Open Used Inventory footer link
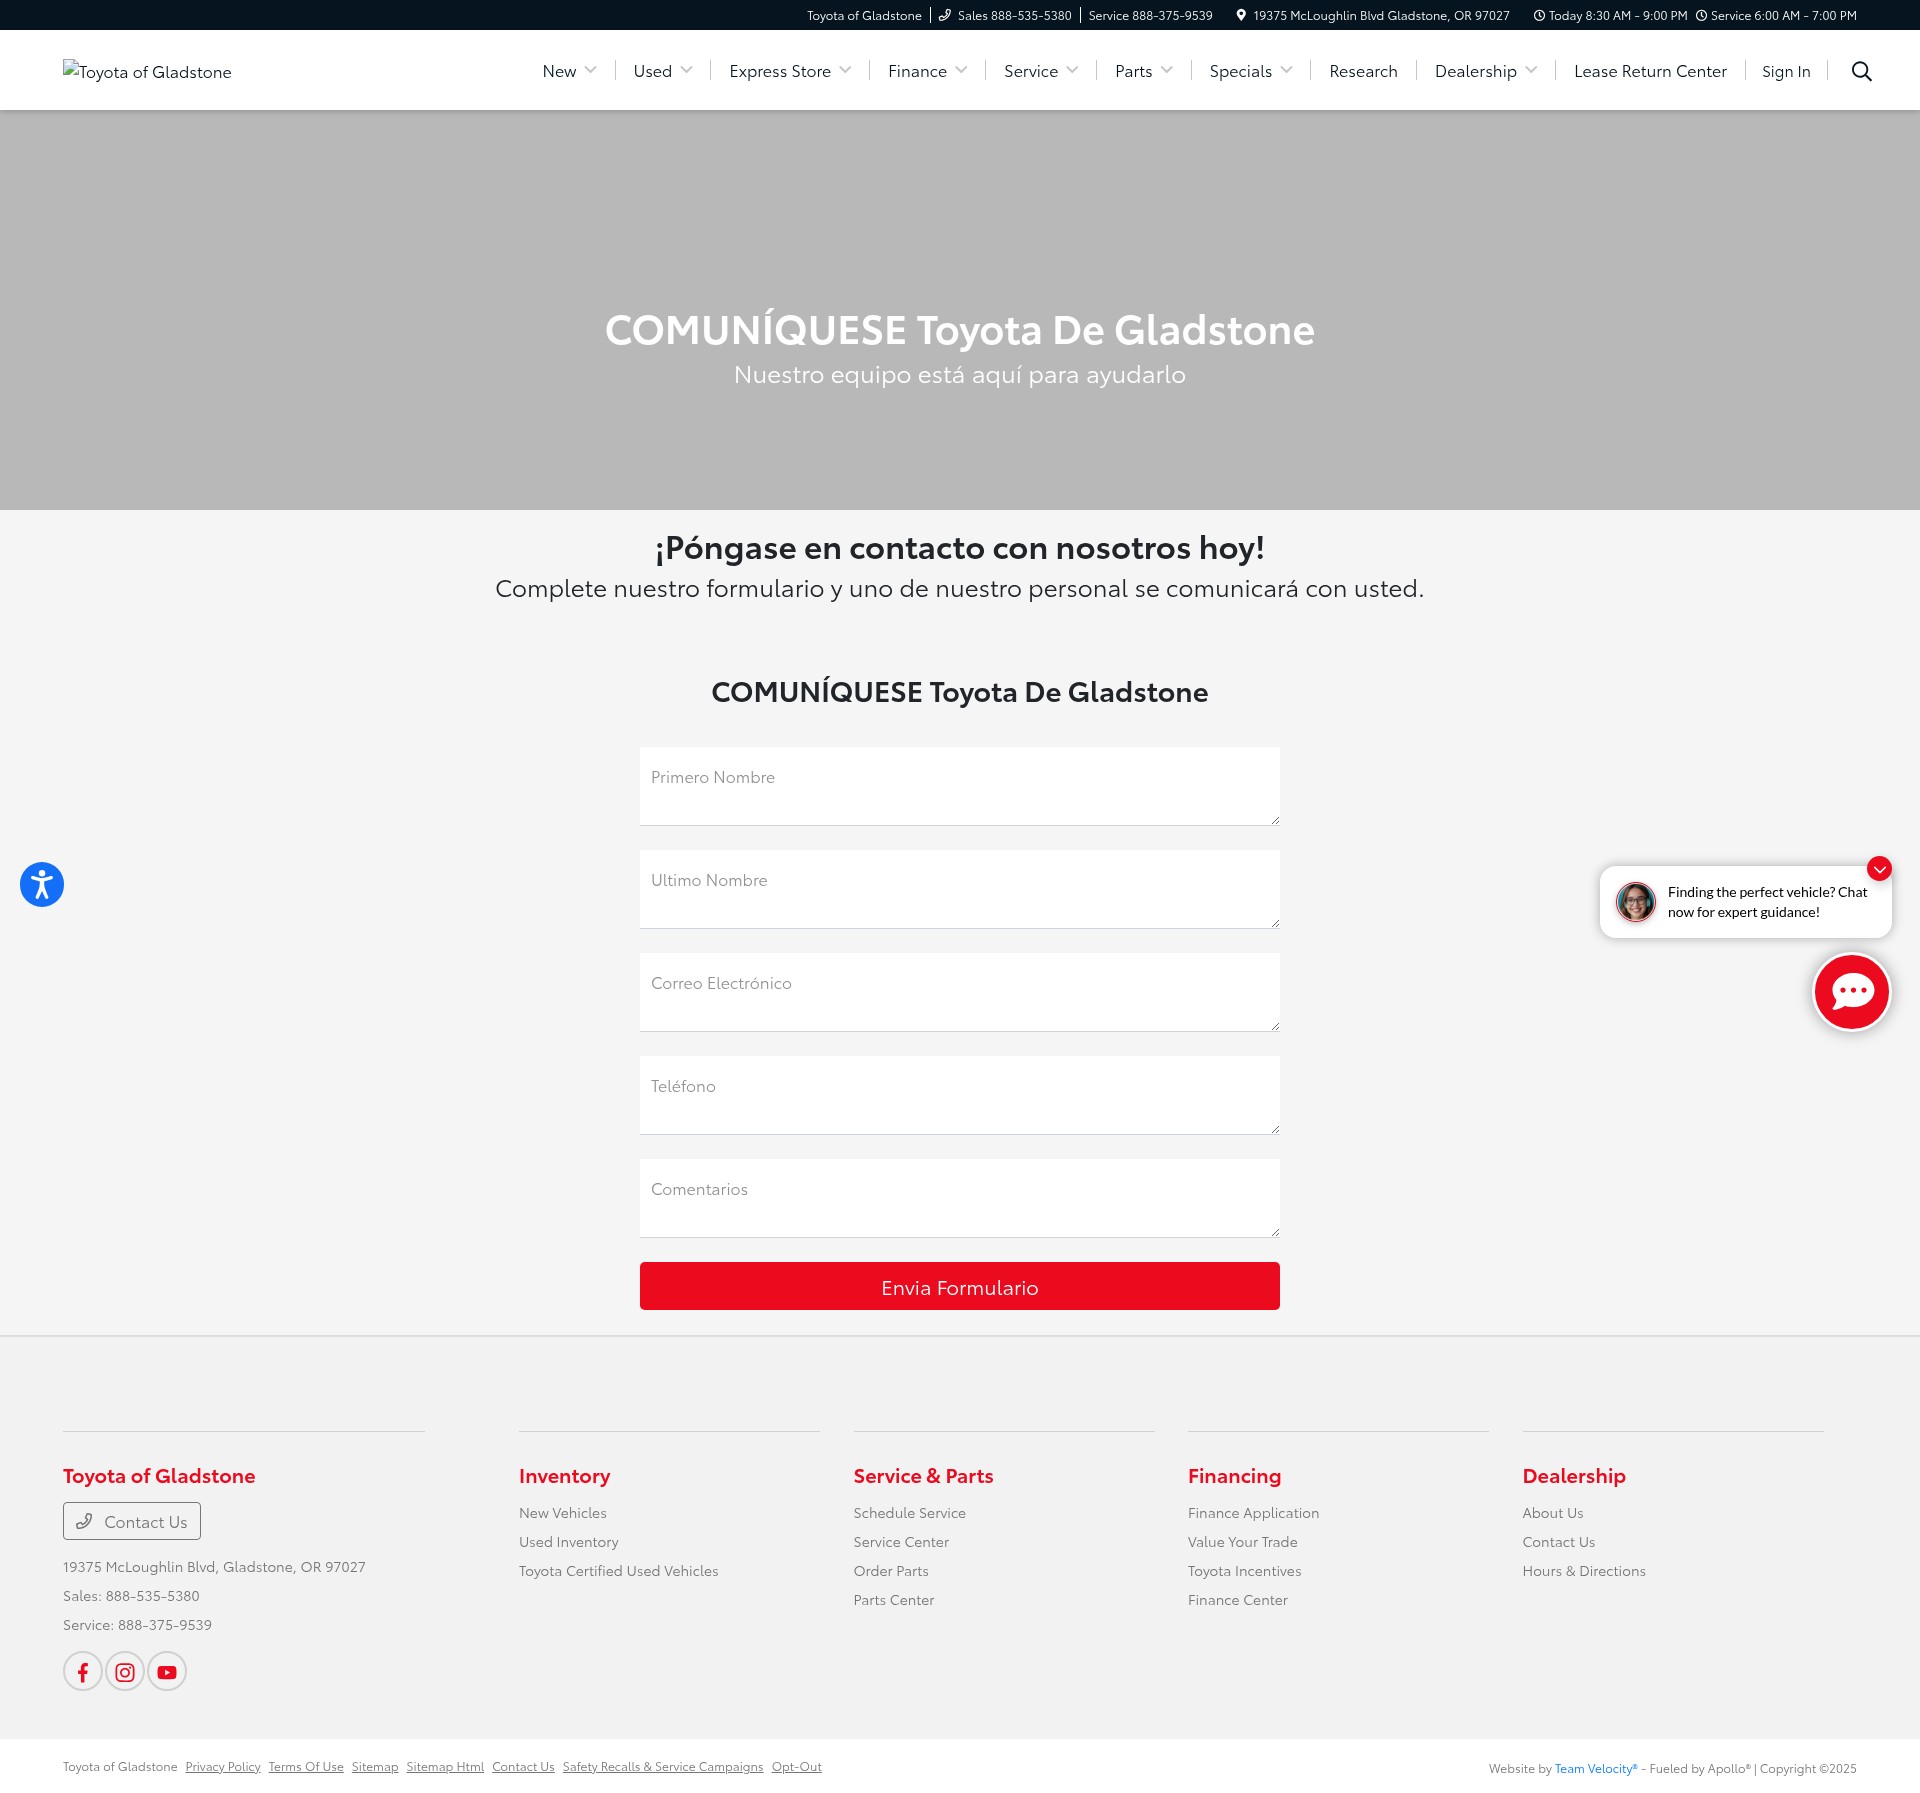Screen dimensions: 1920x1793 (x=569, y=1542)
